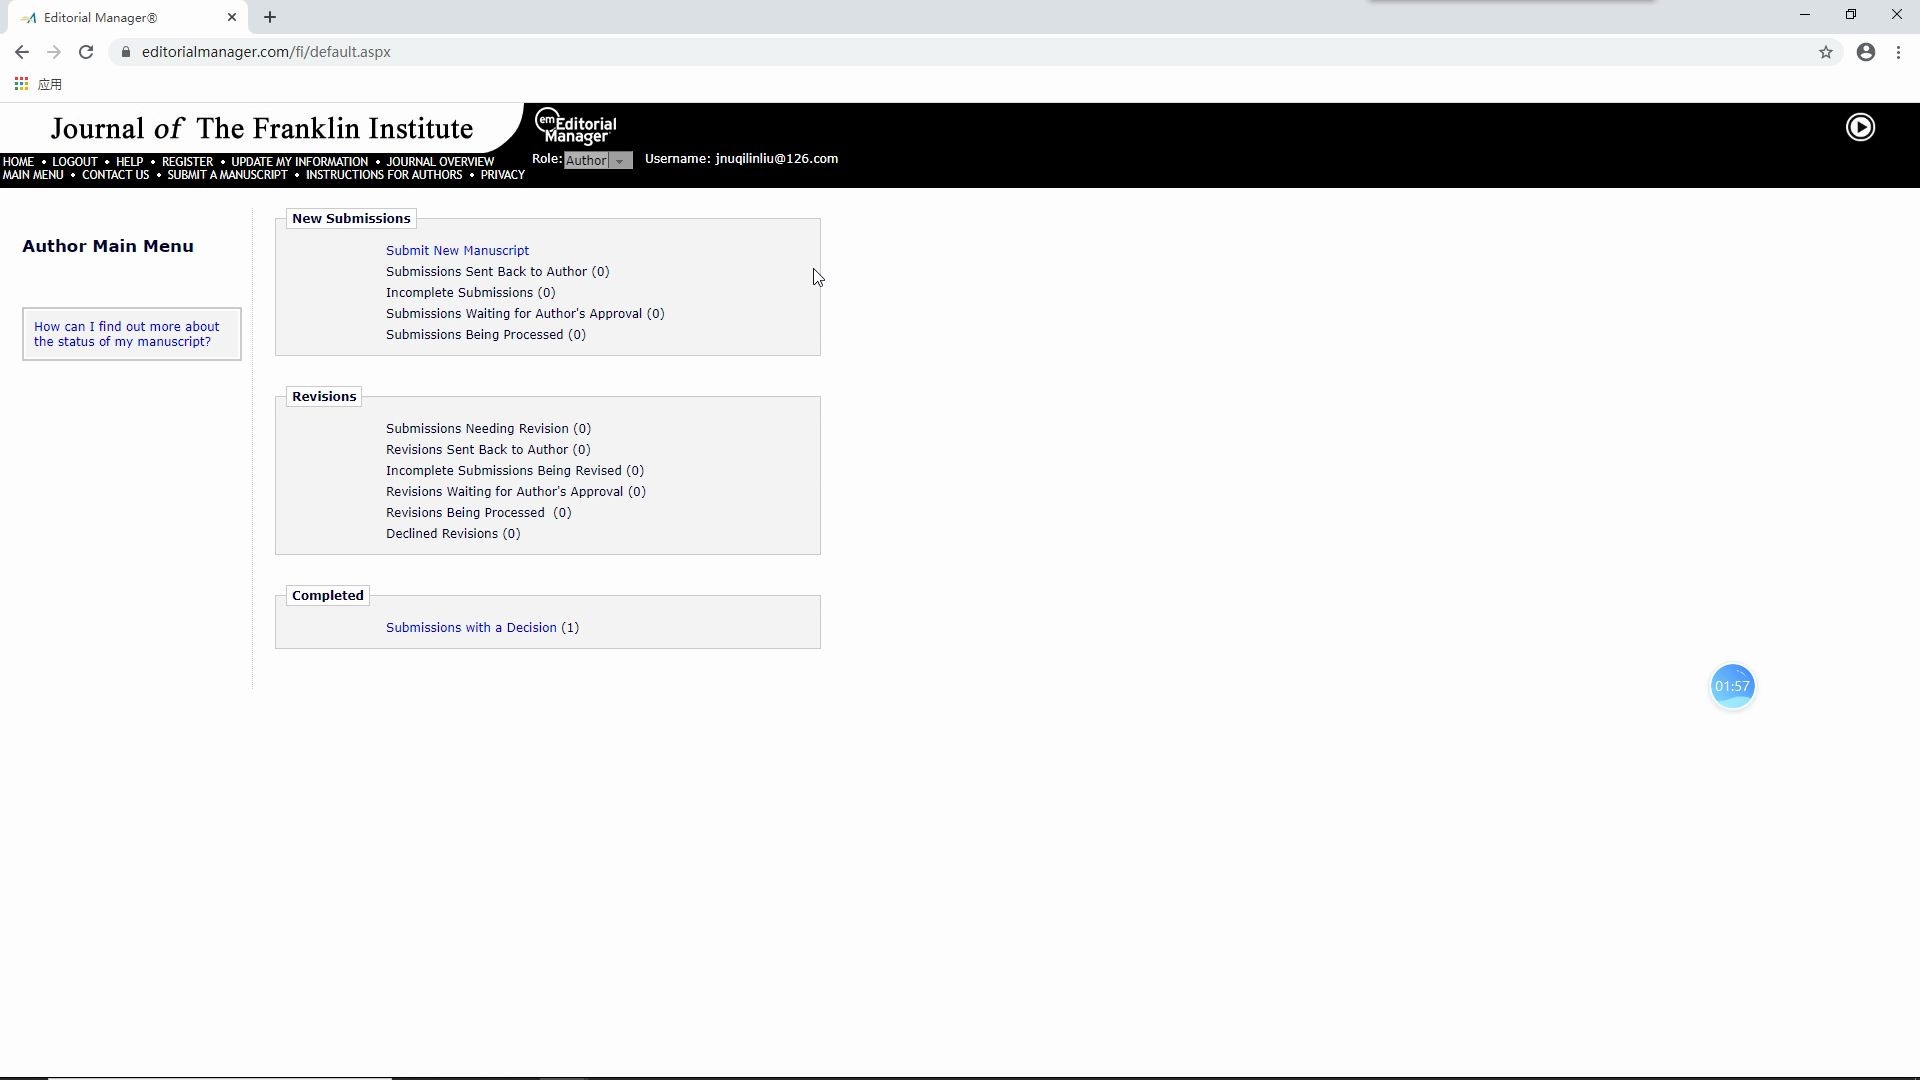Open Submissions with a Decision (1)
Viewport: 1920px width, 1080px height.
(482, 628)
